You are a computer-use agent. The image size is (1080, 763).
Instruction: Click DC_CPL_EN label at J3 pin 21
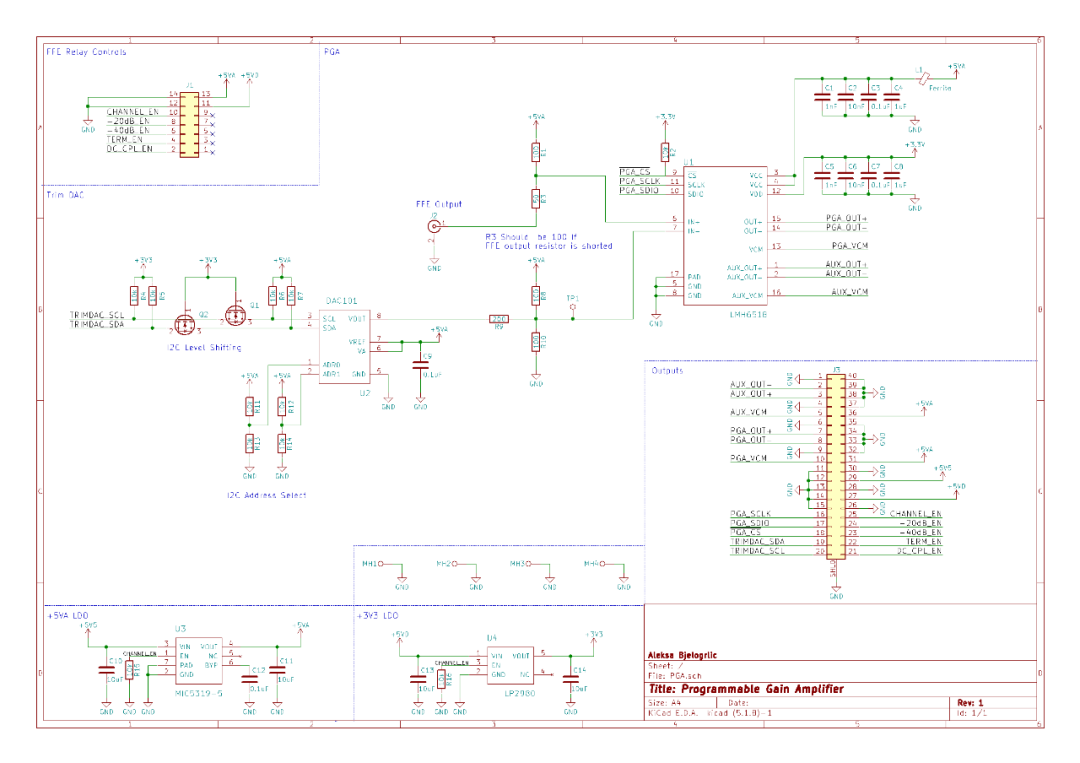(x=919, y=551)
